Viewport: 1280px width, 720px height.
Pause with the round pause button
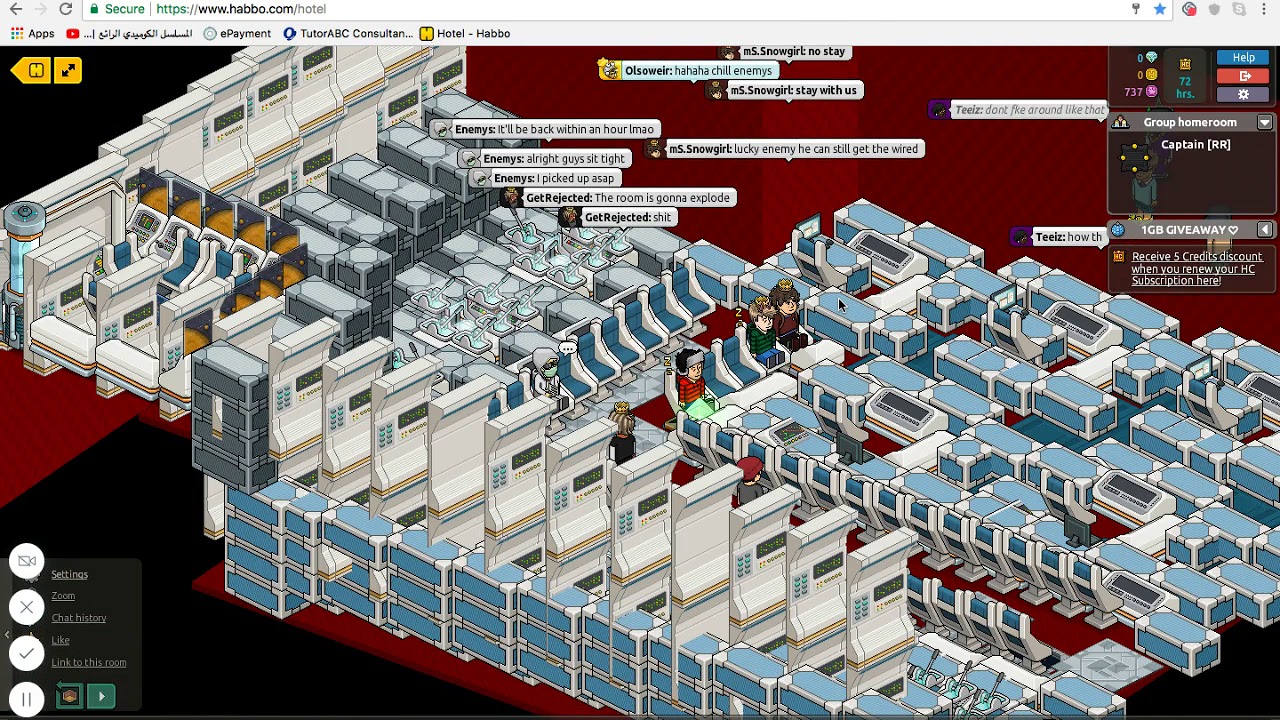pos(27,699)
